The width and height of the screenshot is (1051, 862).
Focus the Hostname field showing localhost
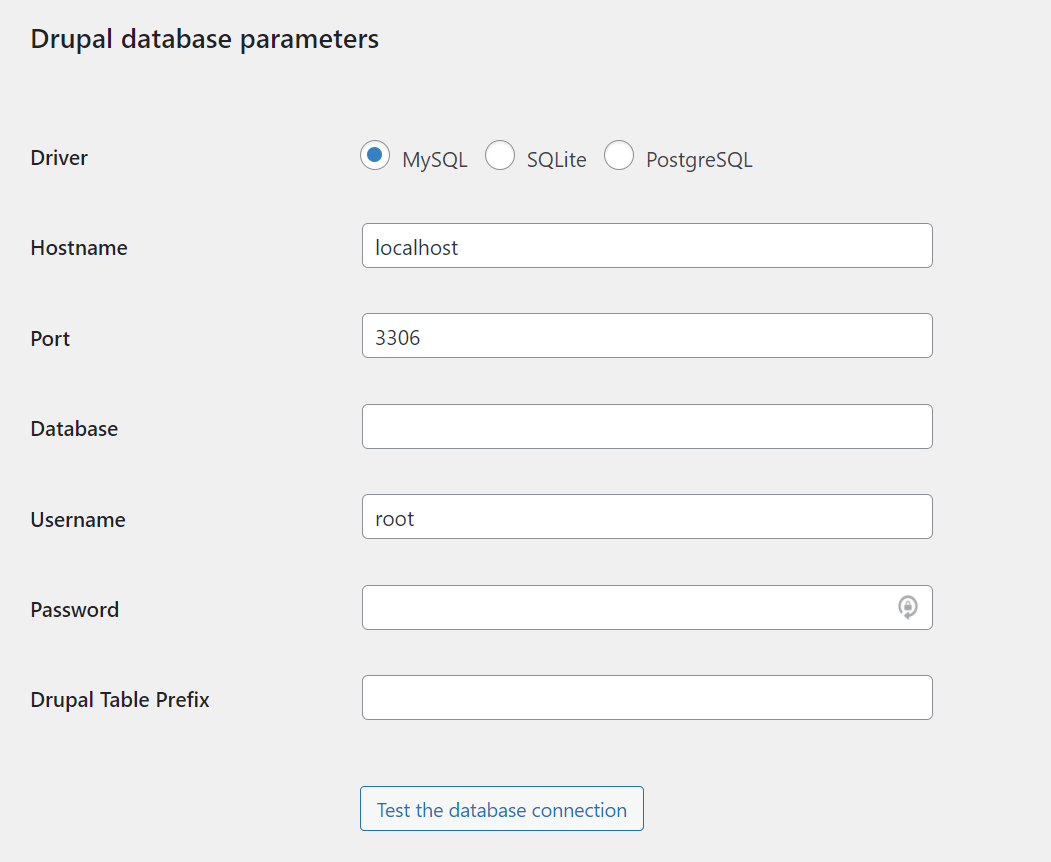[x=646, y=246]
